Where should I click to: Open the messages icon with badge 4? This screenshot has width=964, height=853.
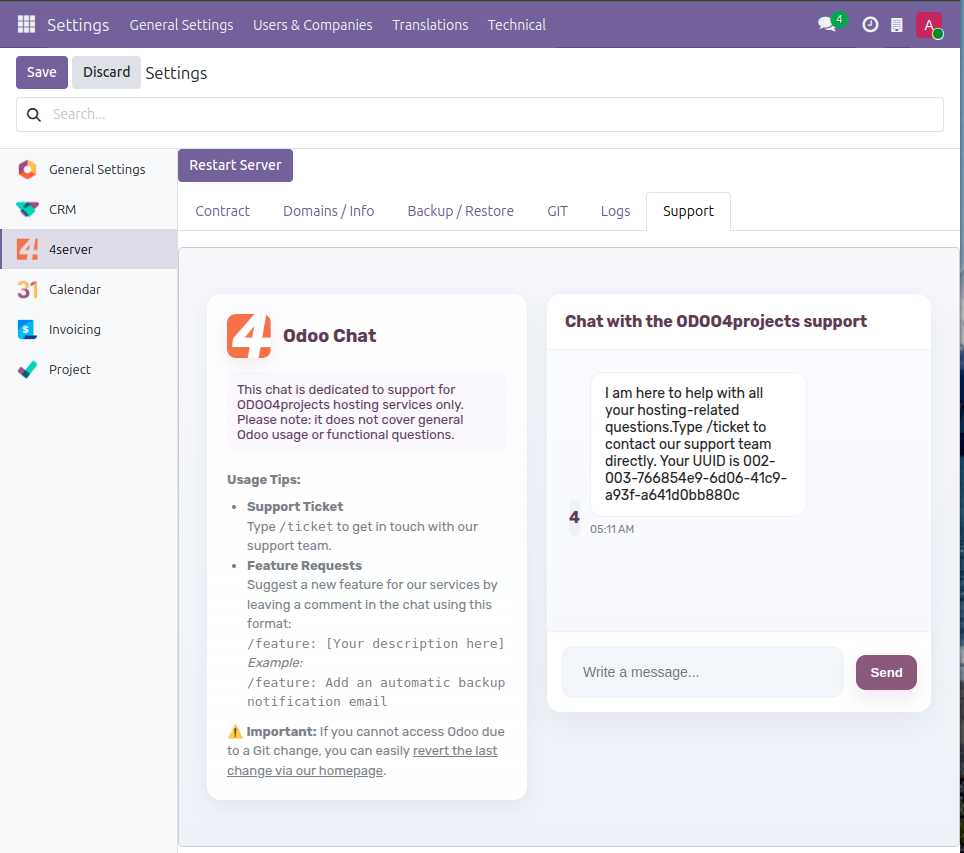828,24
